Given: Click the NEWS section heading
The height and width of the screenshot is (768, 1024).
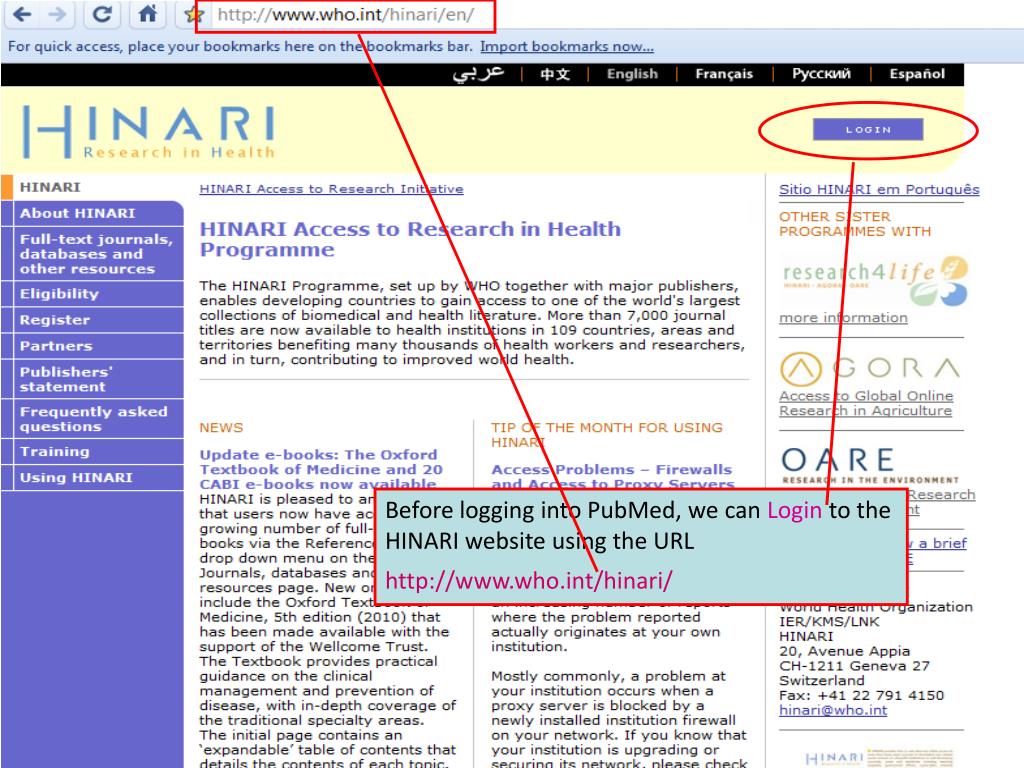Looking at the screenshot, I should [221, 428].
